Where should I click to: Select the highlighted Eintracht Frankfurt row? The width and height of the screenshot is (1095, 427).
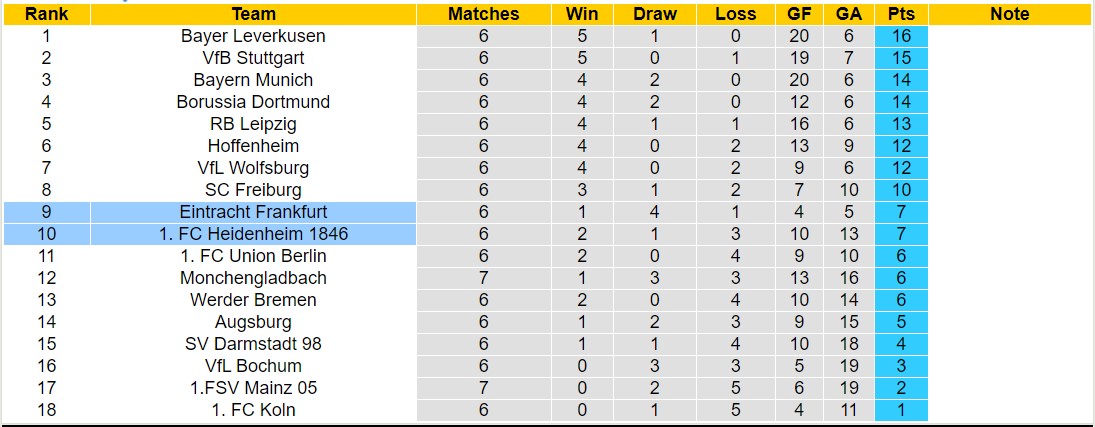[x=253, y=212]
